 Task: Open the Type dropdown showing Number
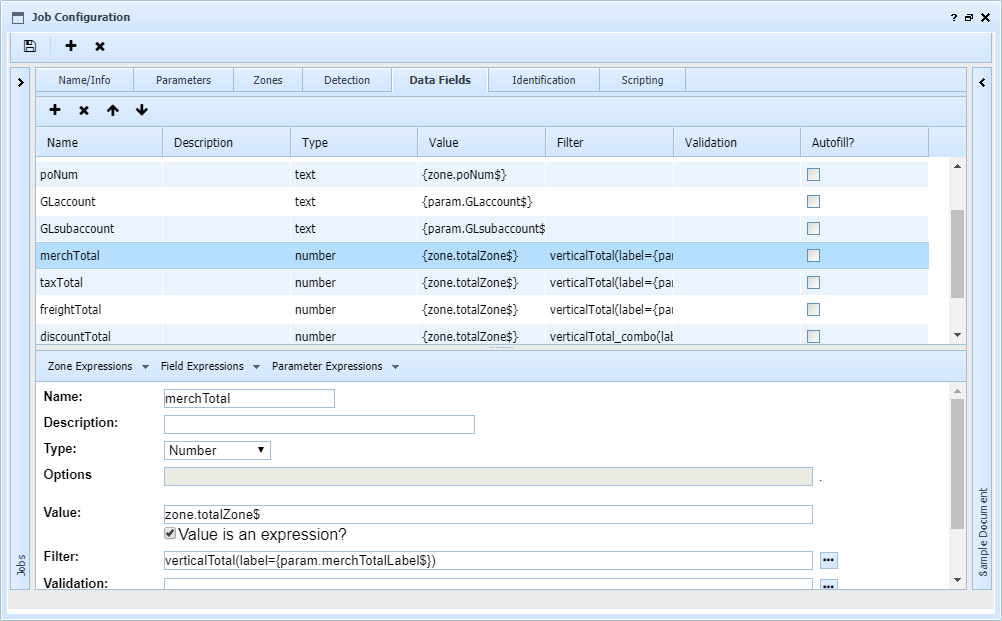[x=217, y=450]
